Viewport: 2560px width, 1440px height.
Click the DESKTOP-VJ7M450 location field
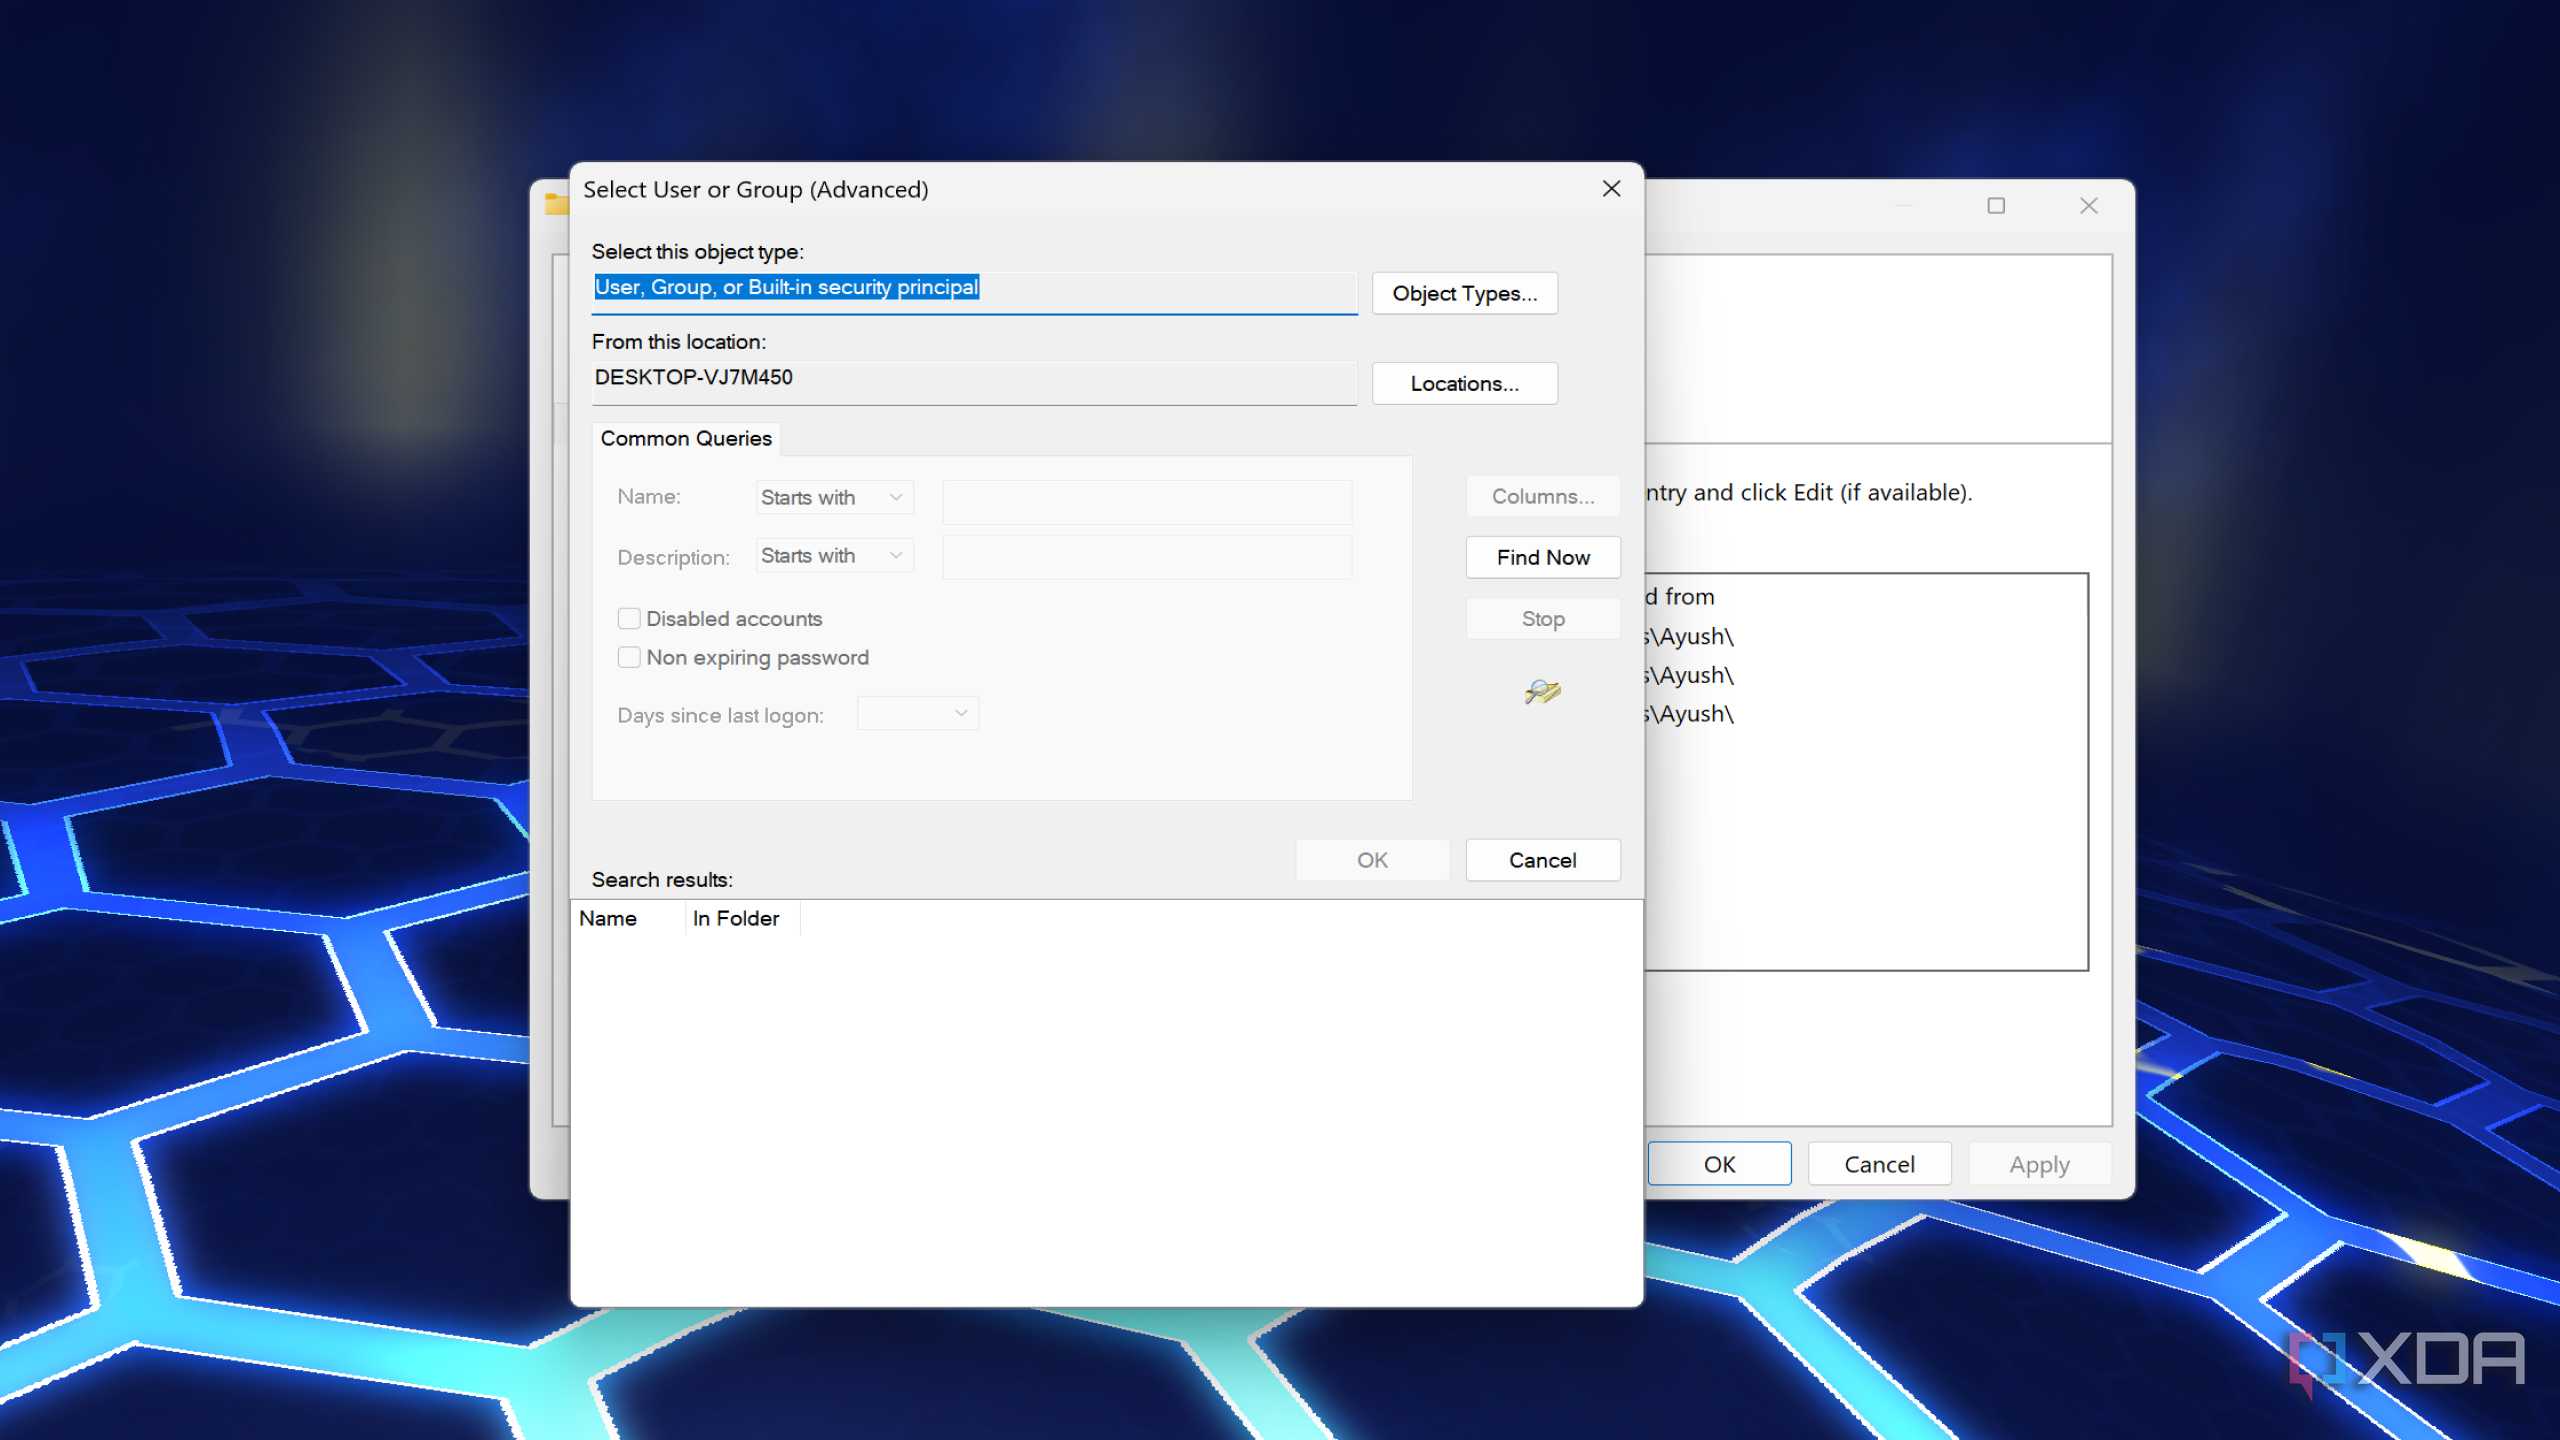point(974,382)
